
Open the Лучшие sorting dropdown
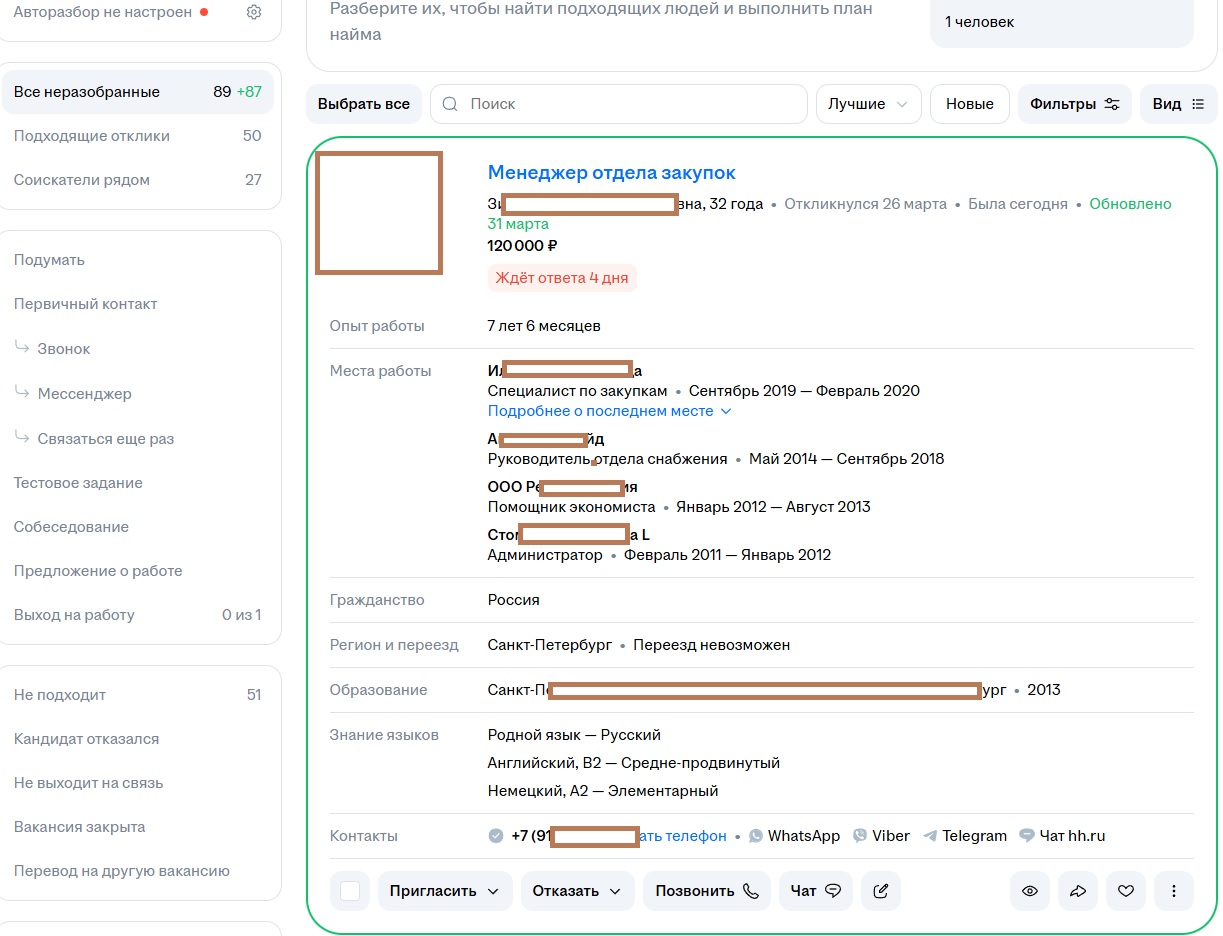[868, 104]
